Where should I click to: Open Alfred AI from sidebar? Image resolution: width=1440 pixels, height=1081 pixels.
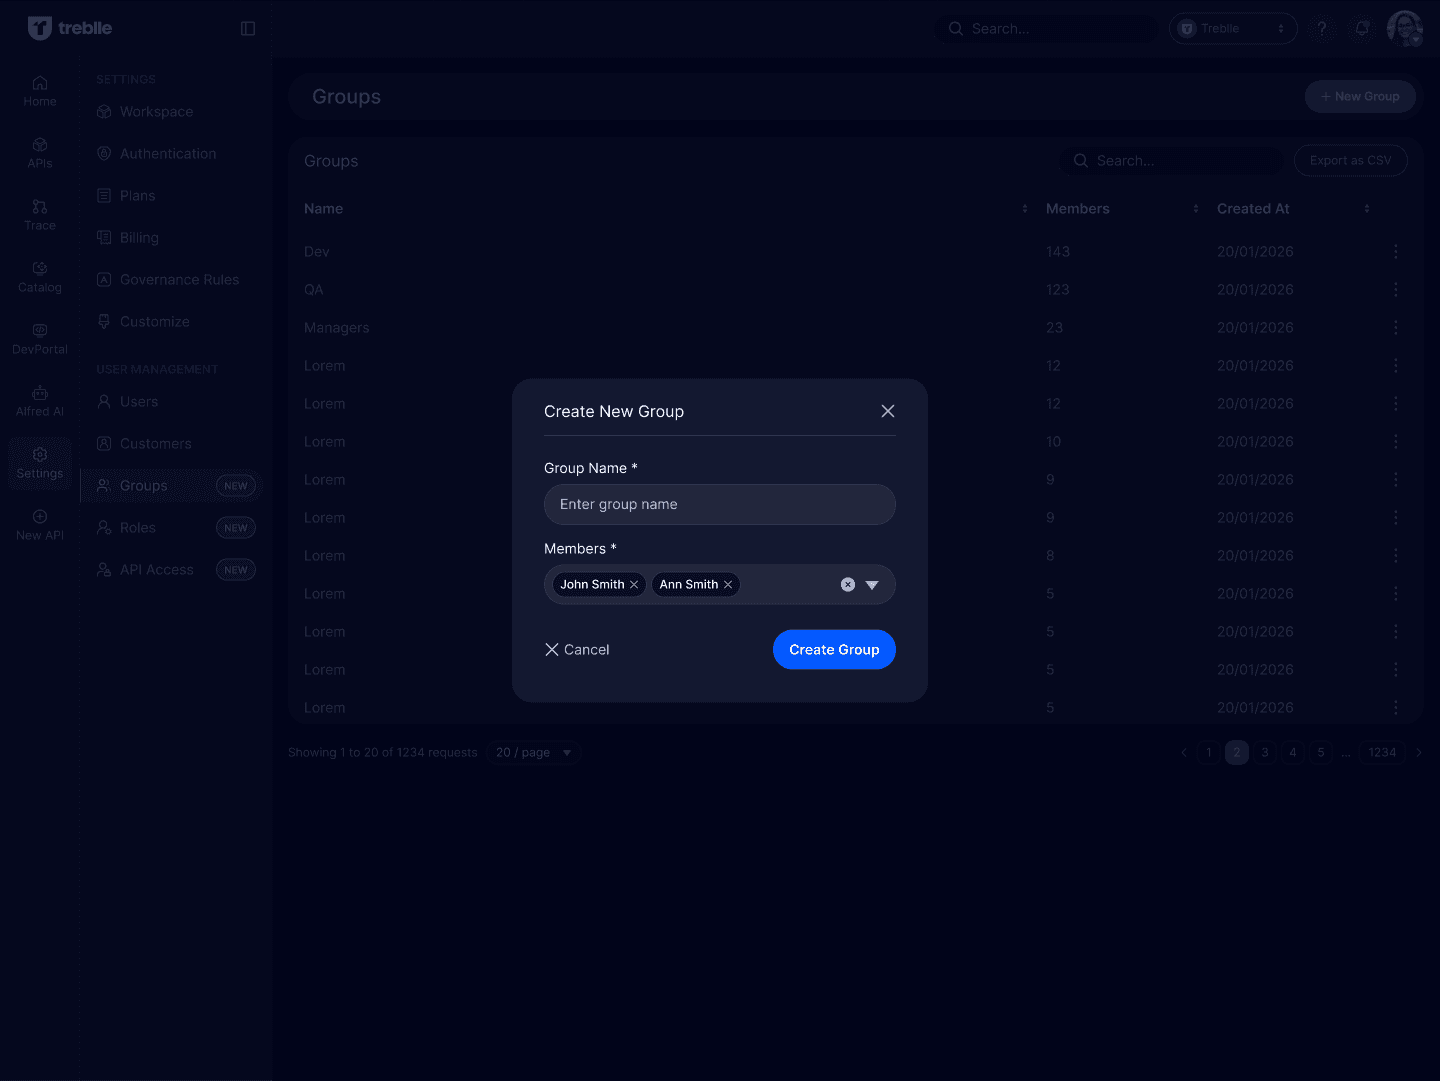(40, 400)
